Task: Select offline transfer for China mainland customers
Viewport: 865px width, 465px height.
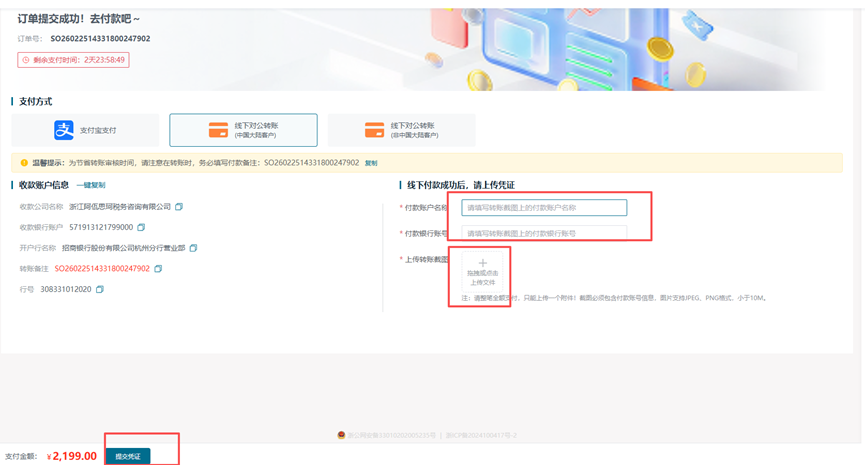Action: click(x=243, y=130)
